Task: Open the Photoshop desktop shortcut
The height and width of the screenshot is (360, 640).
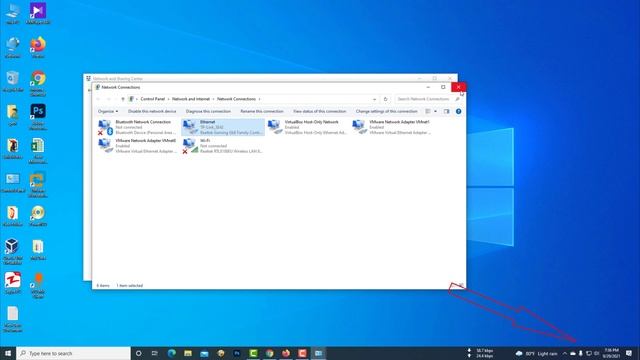Action: coord(38,117)
